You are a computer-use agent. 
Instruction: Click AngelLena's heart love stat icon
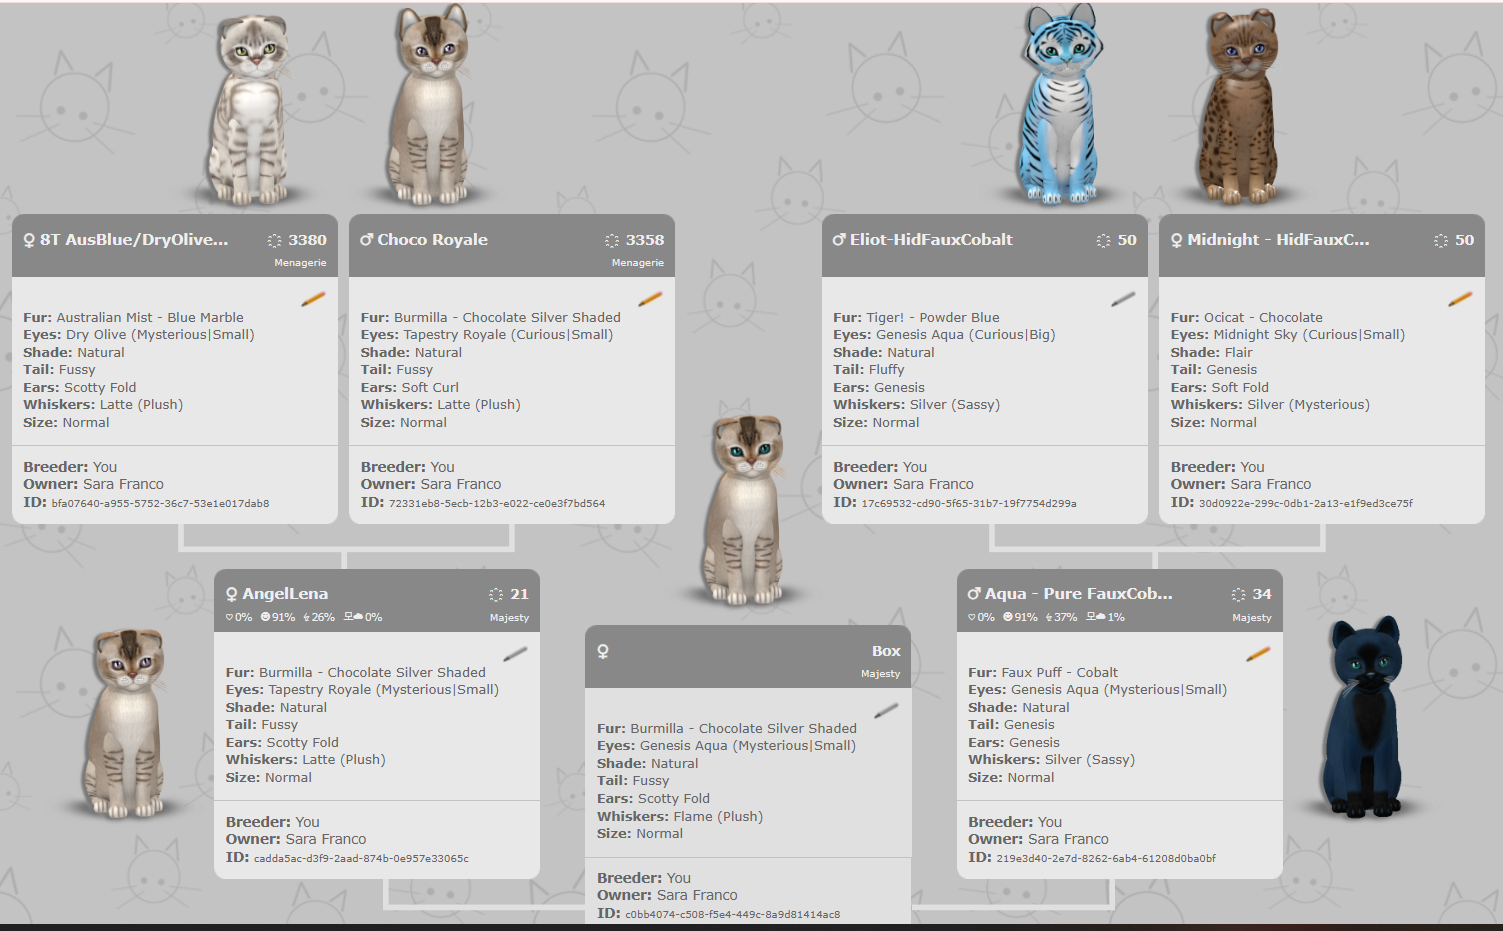(230, 618)
